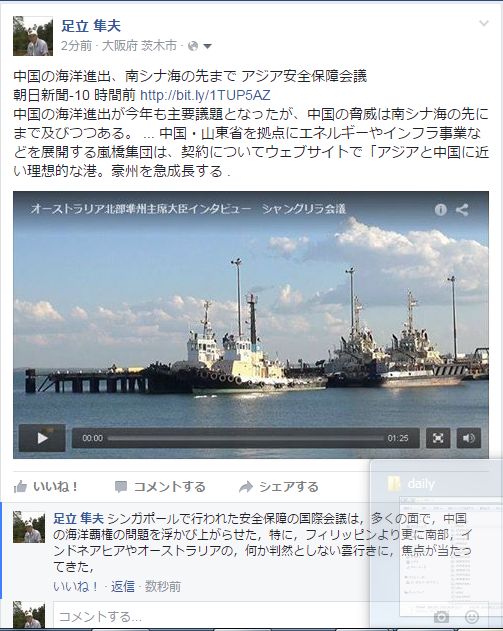Click the post author's profile picture
503x631 pixels.
coord(33,36)
